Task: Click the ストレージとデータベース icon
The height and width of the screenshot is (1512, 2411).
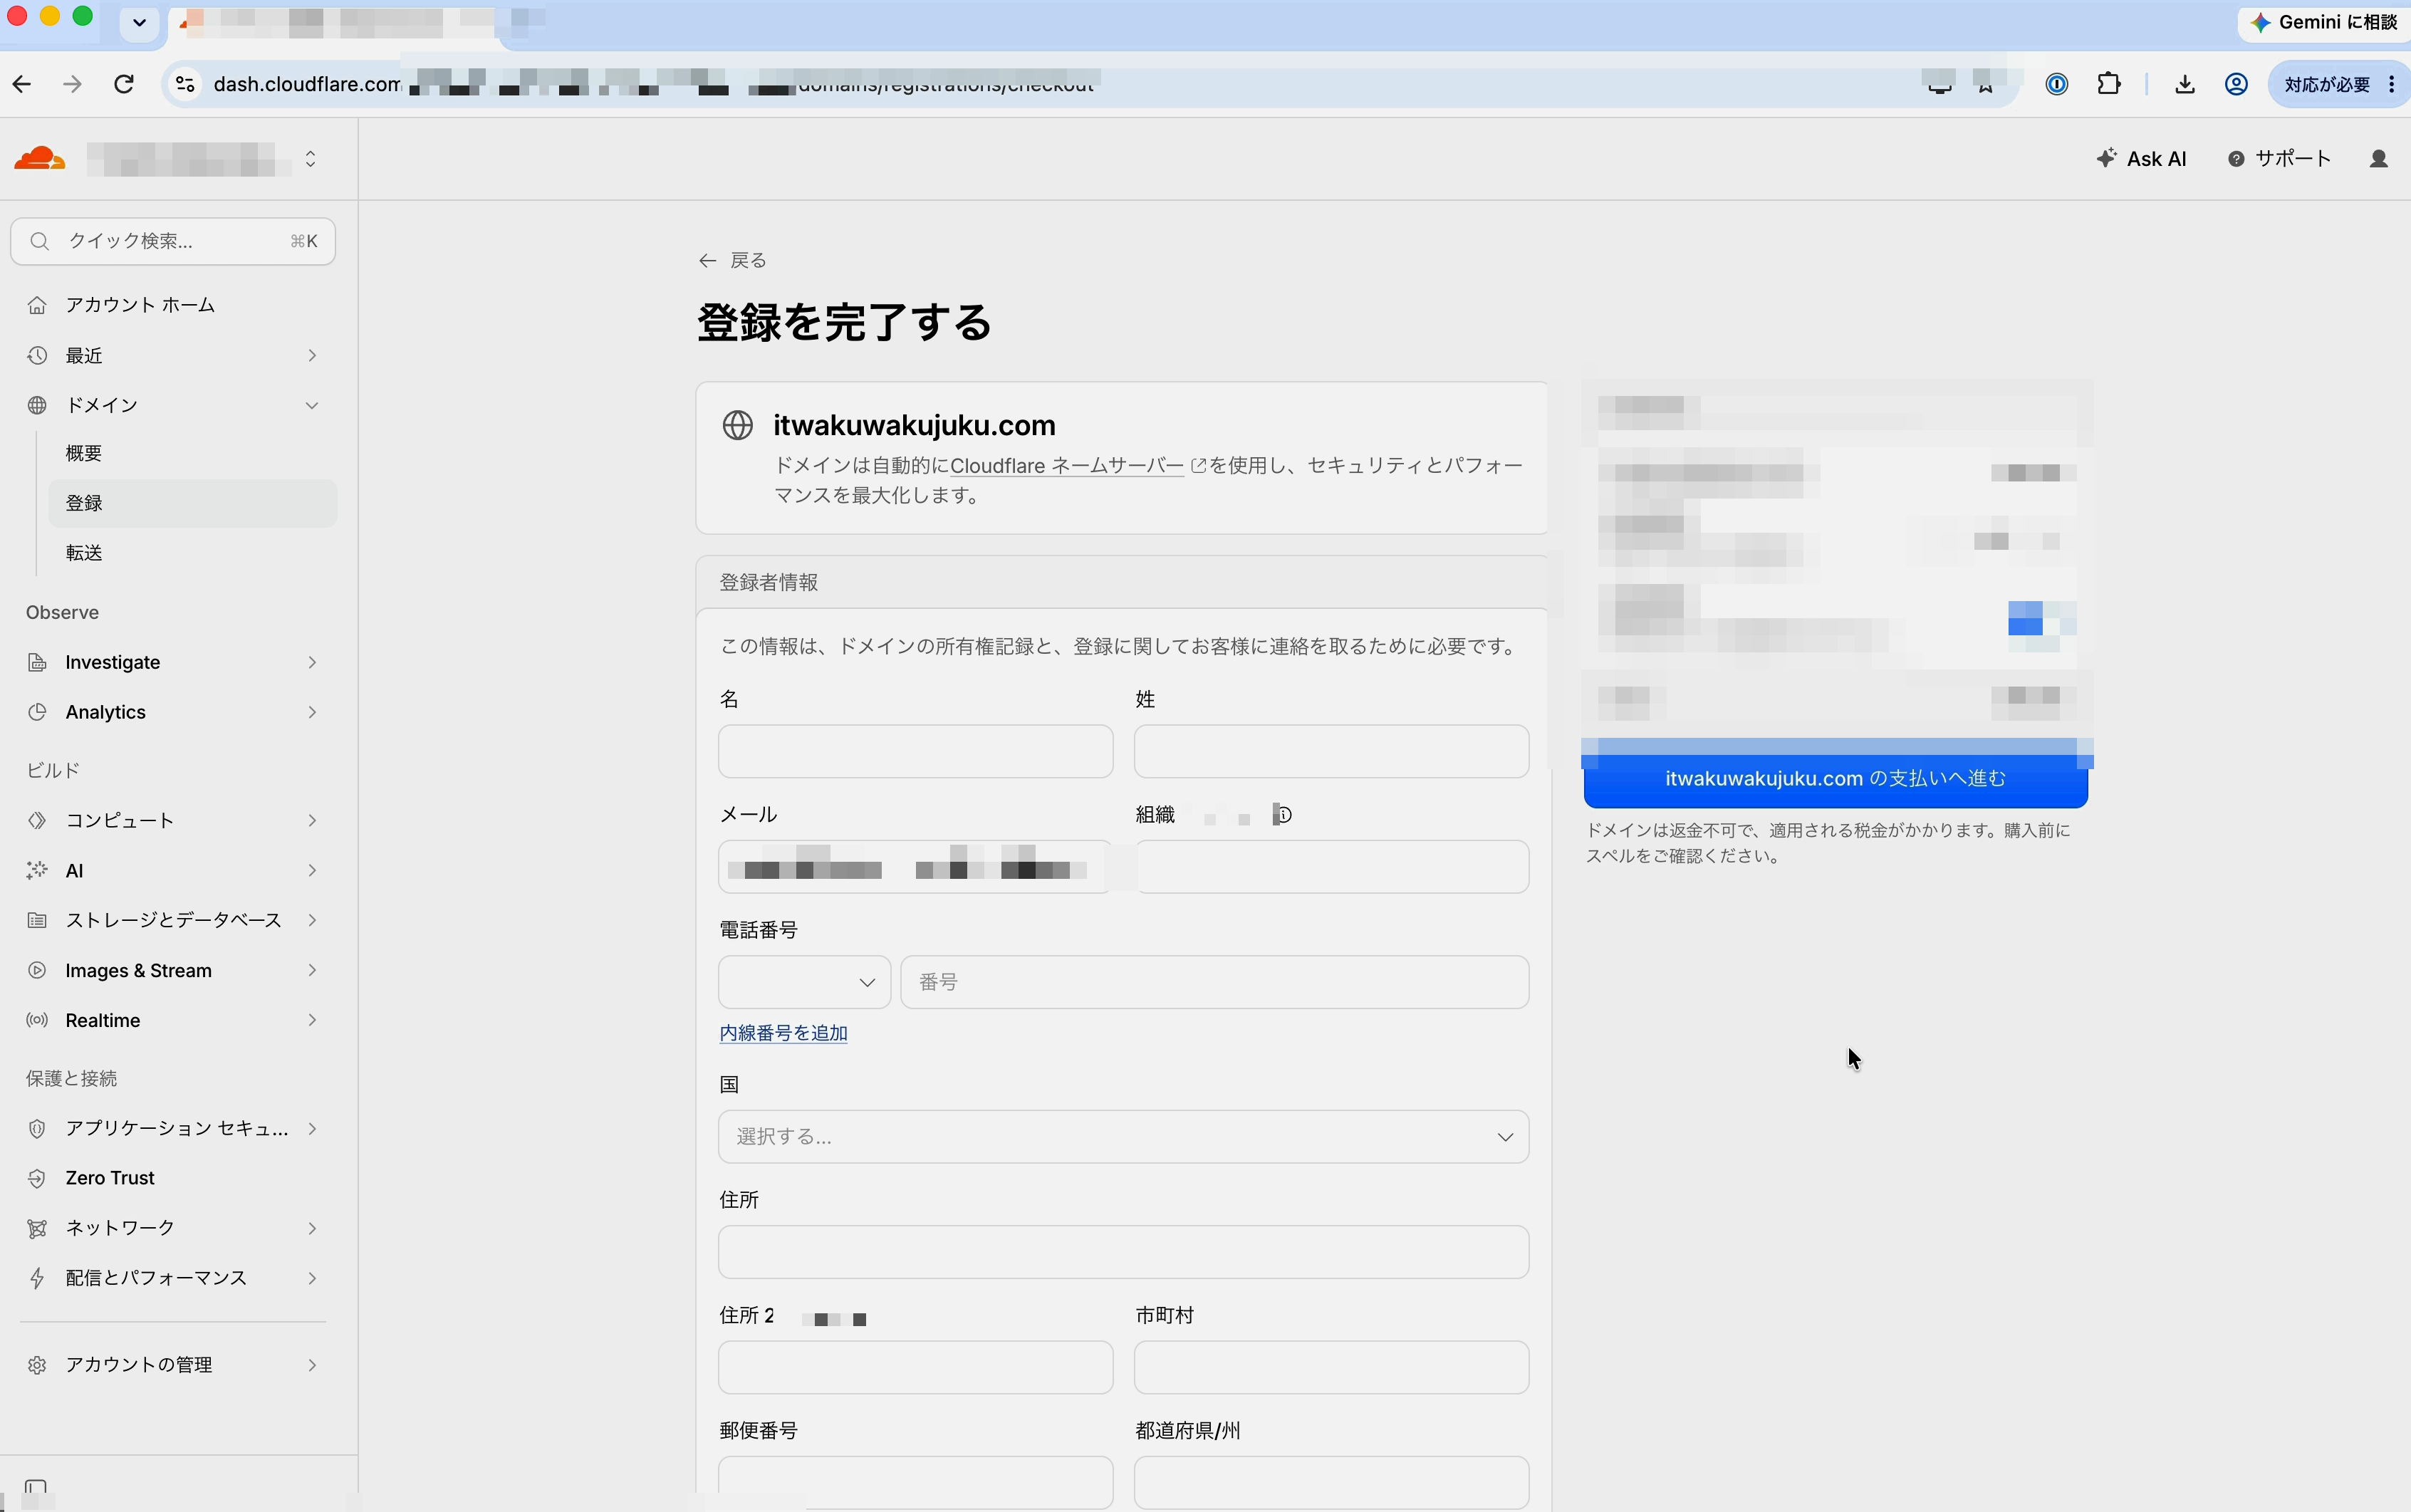Action: click(37, 920)
